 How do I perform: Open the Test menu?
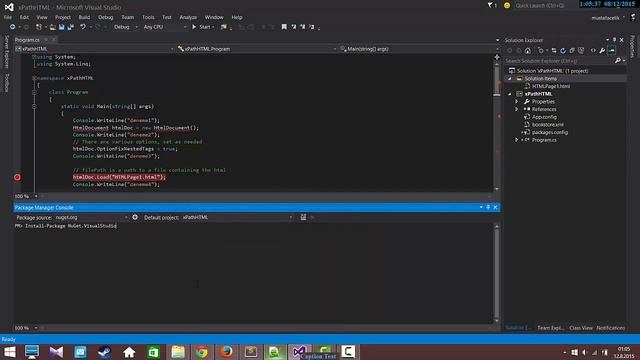(167, 17)
